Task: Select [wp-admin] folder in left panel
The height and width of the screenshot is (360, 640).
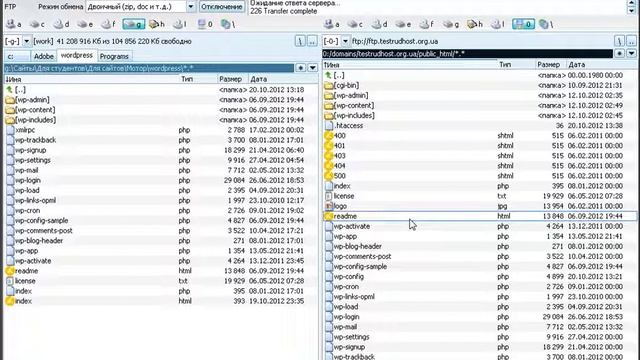Action: pyautogui.click(x=161, y=100)
